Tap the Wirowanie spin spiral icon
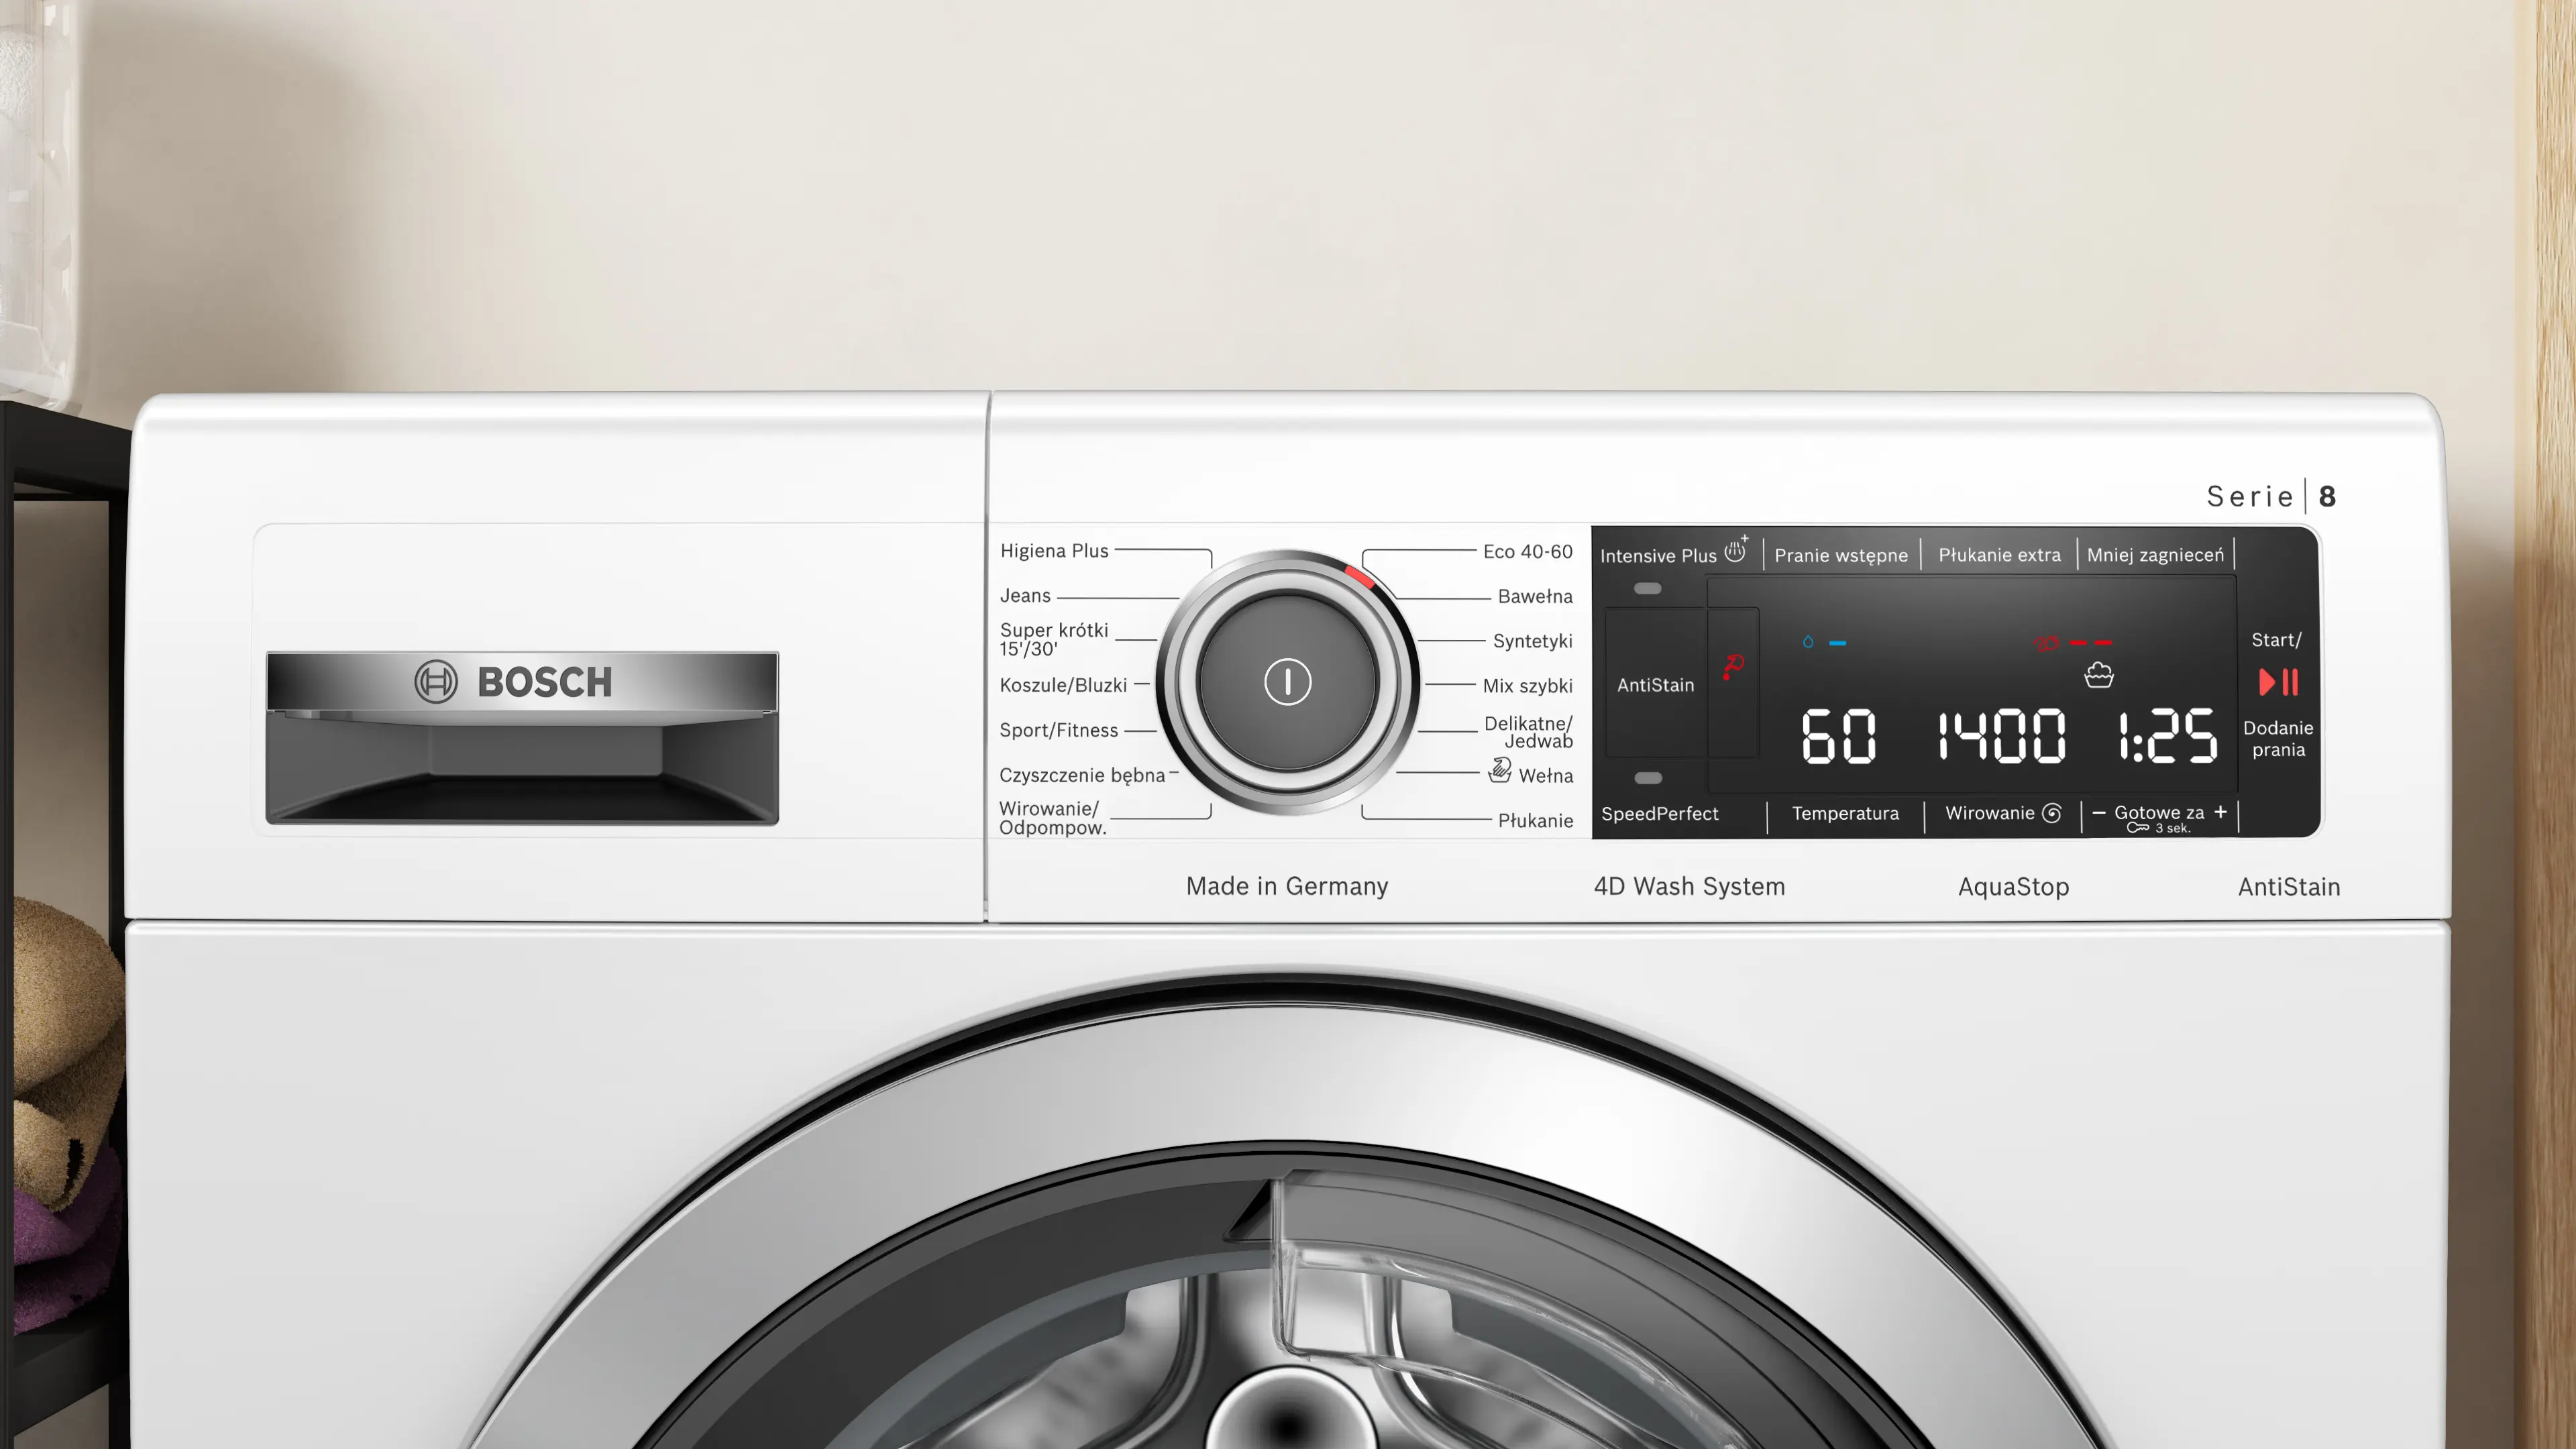The width and height of the screenshot is (2576, 1449). pos(2052,813)
